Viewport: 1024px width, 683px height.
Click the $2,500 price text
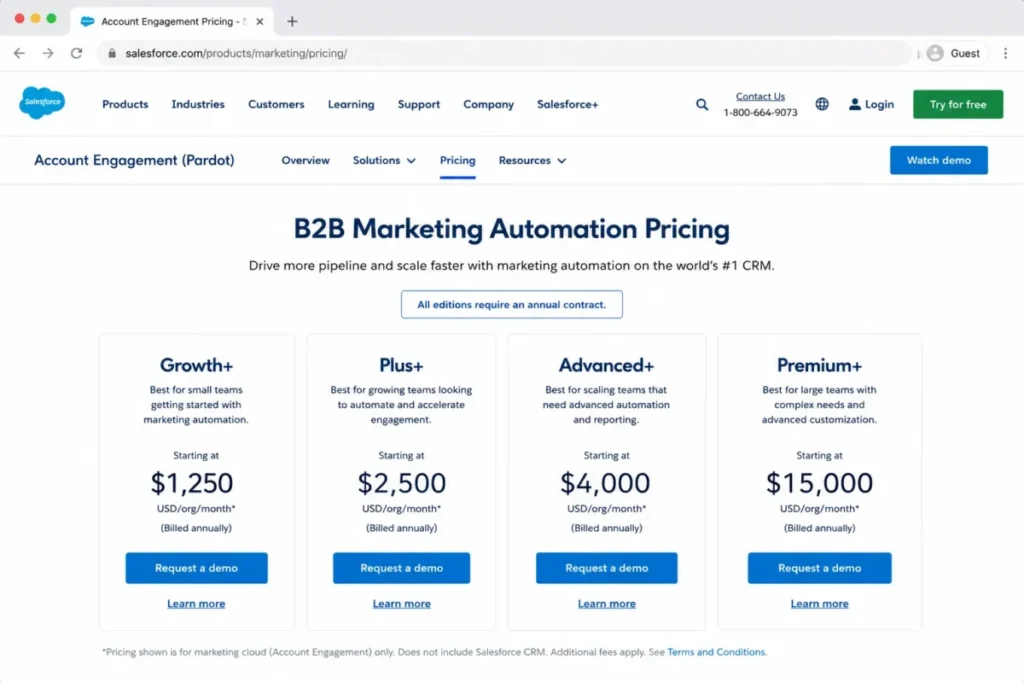click(402, 483)
